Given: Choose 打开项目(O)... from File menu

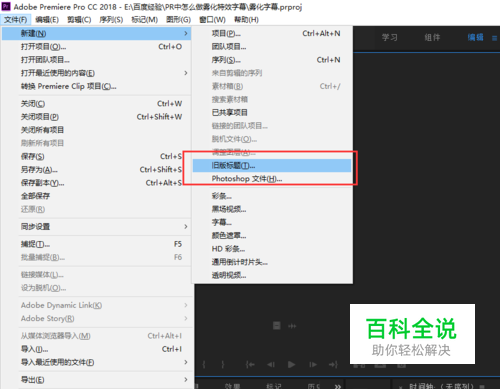Looking at the screenshot, I should tap(97, 47).
